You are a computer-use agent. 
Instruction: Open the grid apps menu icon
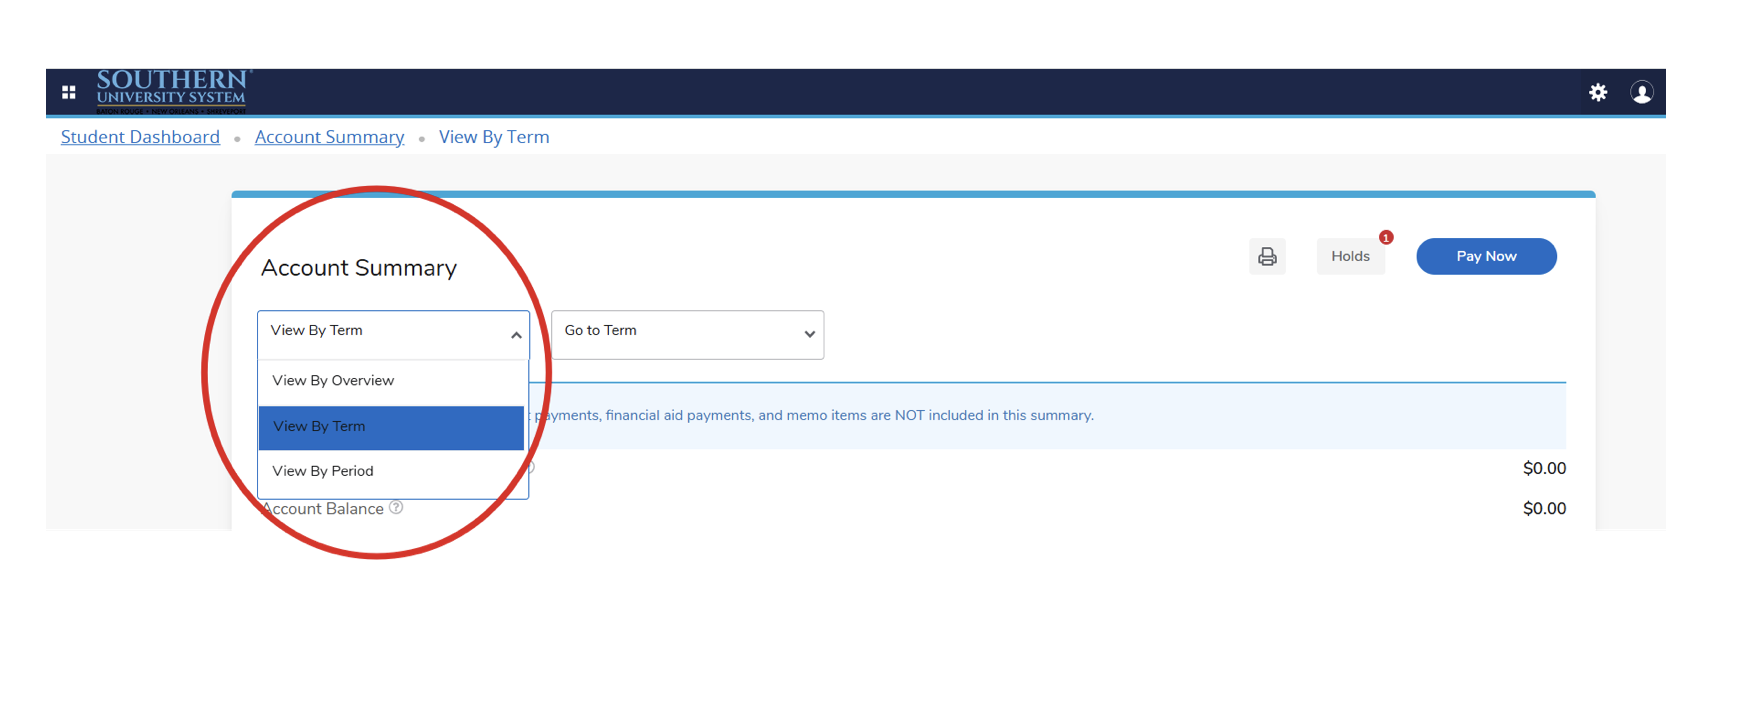[69, 92]
